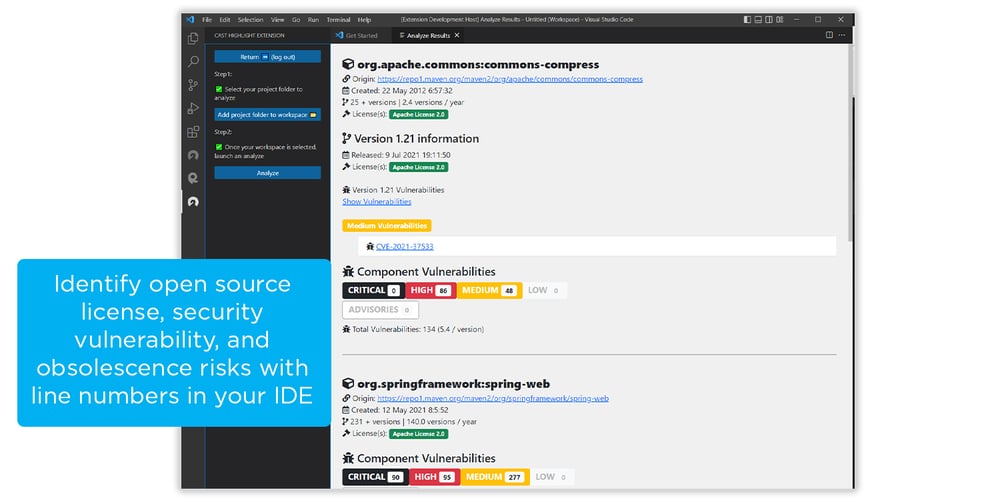1000x502 pixels.
Task: Click the red HIGH 86 vulnerabilities badge
Action: tap(430, 290)
